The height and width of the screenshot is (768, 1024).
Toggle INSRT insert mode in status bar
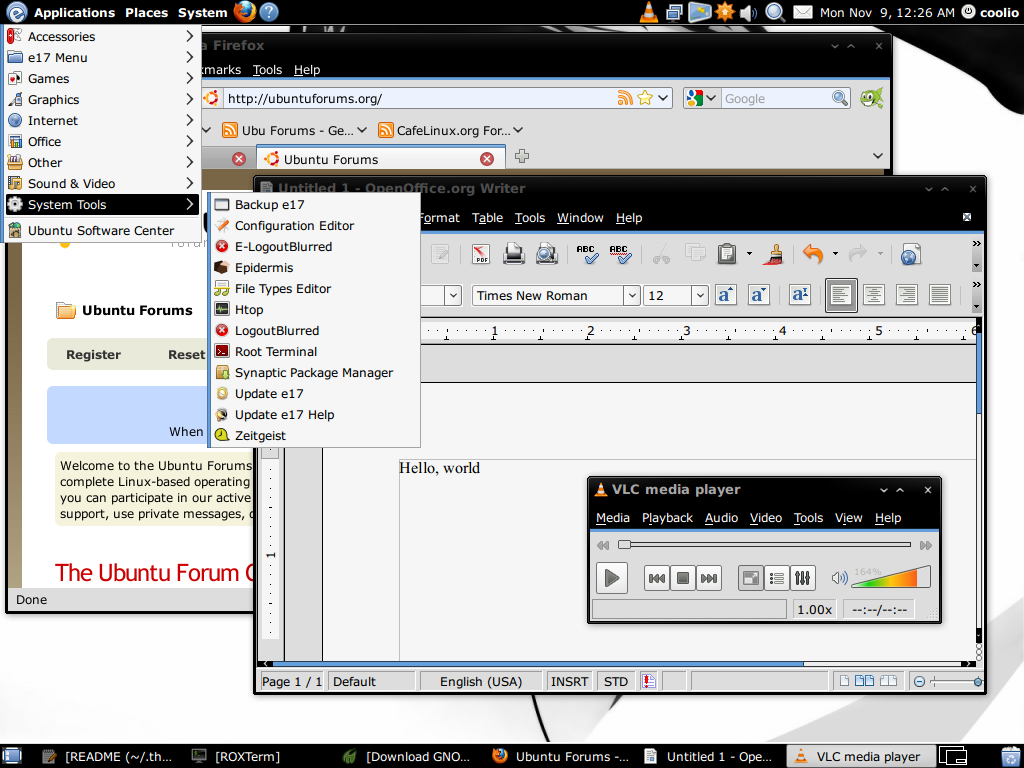tap(569, 681)
